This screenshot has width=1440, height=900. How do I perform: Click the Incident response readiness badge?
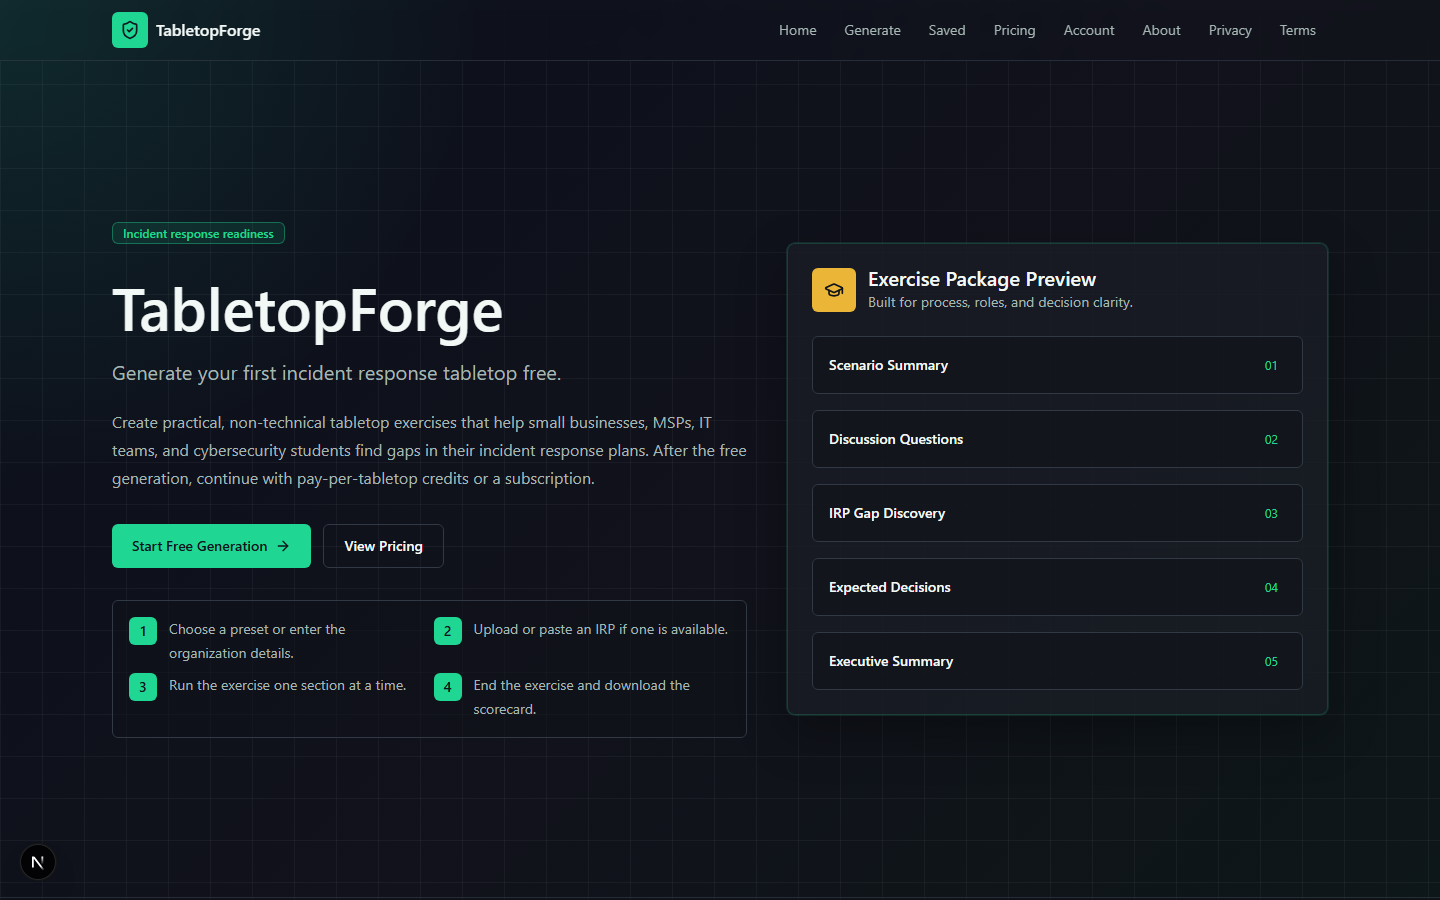click(x=198, y=233)
